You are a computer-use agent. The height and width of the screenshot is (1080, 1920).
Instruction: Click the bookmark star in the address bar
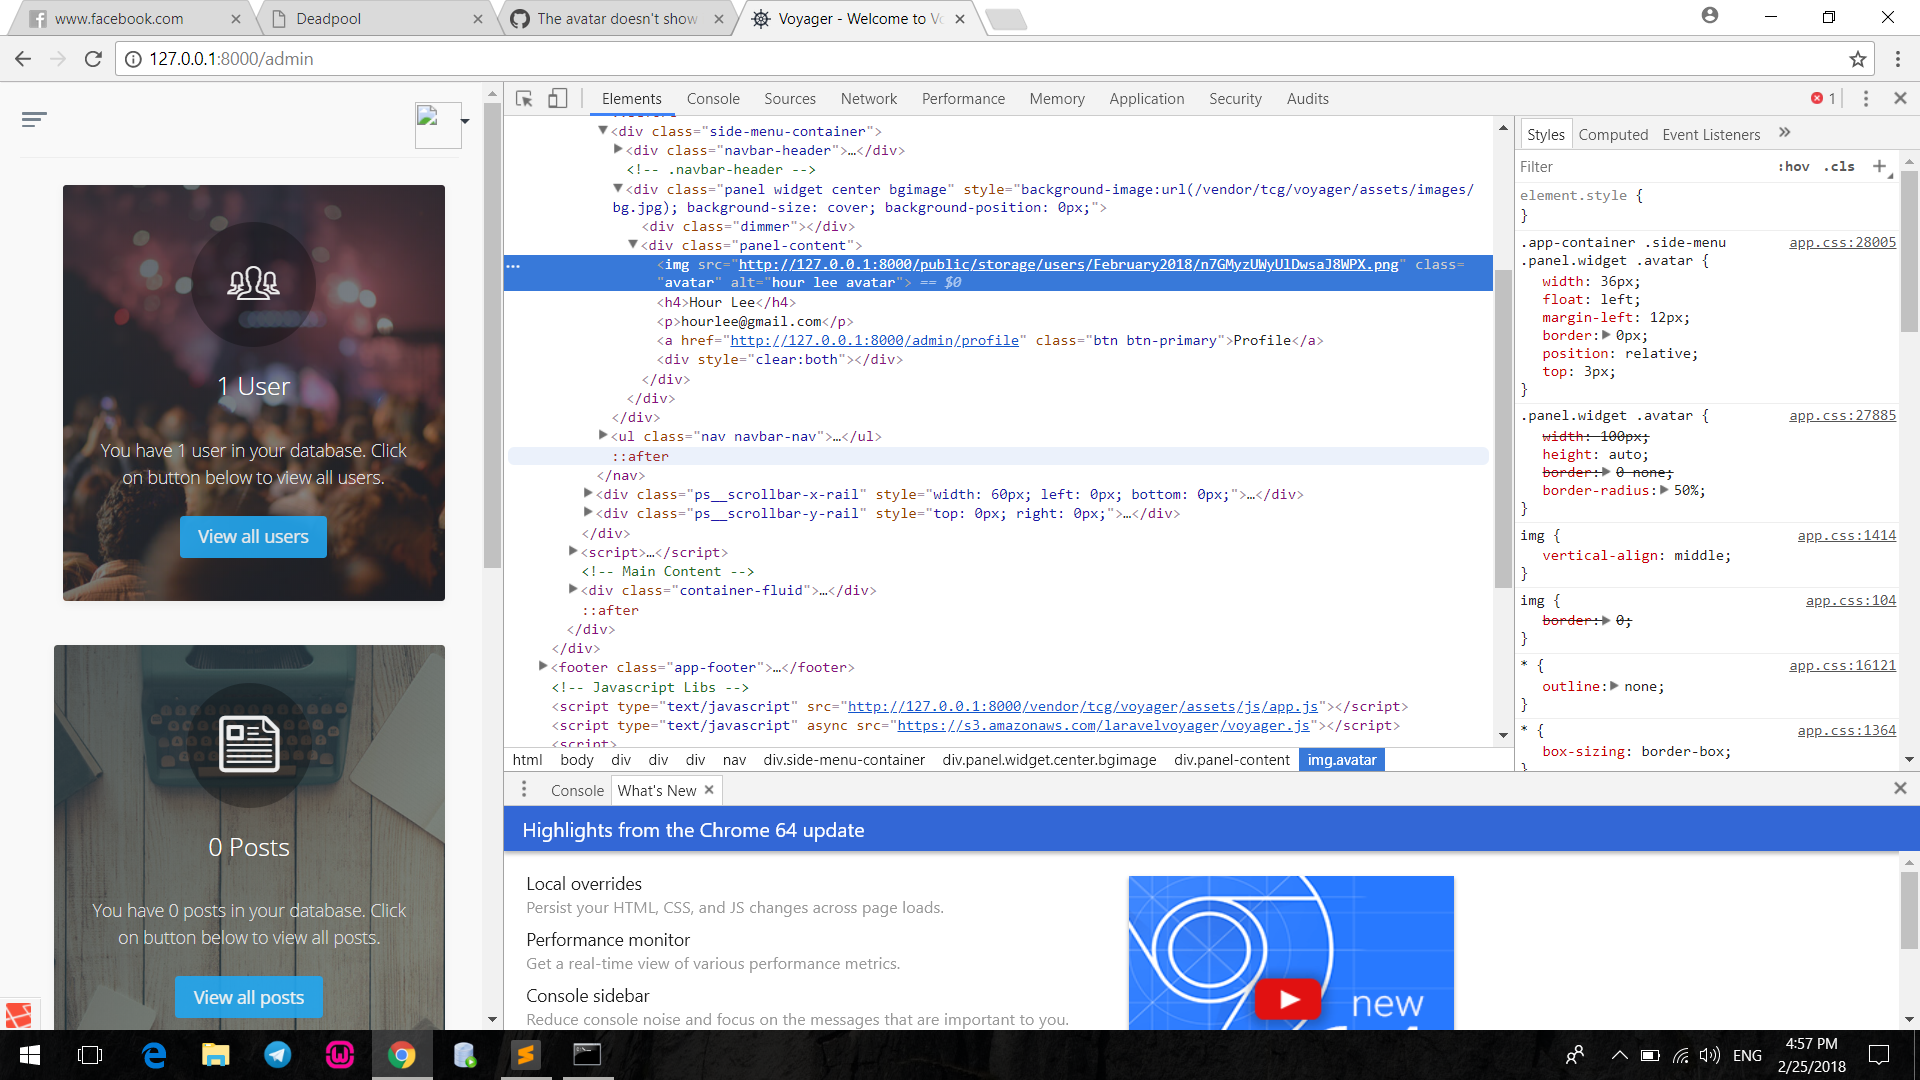click(x=1857, y=58)
